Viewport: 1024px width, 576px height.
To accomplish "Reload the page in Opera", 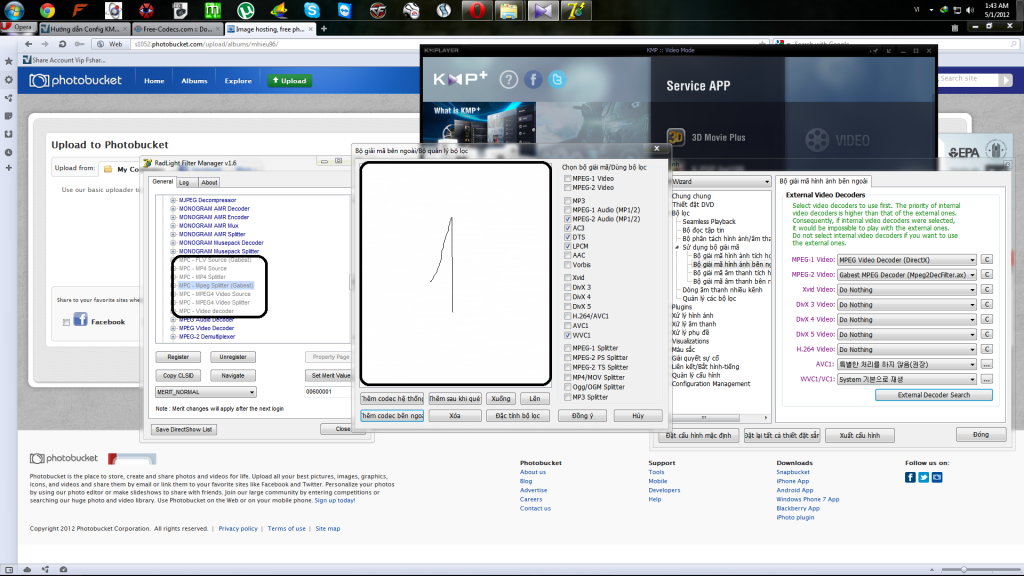I will [62, 44].
